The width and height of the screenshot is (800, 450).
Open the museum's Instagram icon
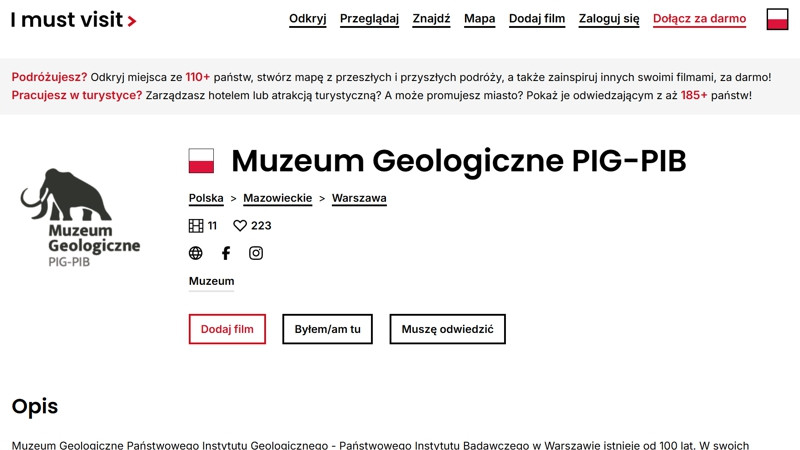256,253
